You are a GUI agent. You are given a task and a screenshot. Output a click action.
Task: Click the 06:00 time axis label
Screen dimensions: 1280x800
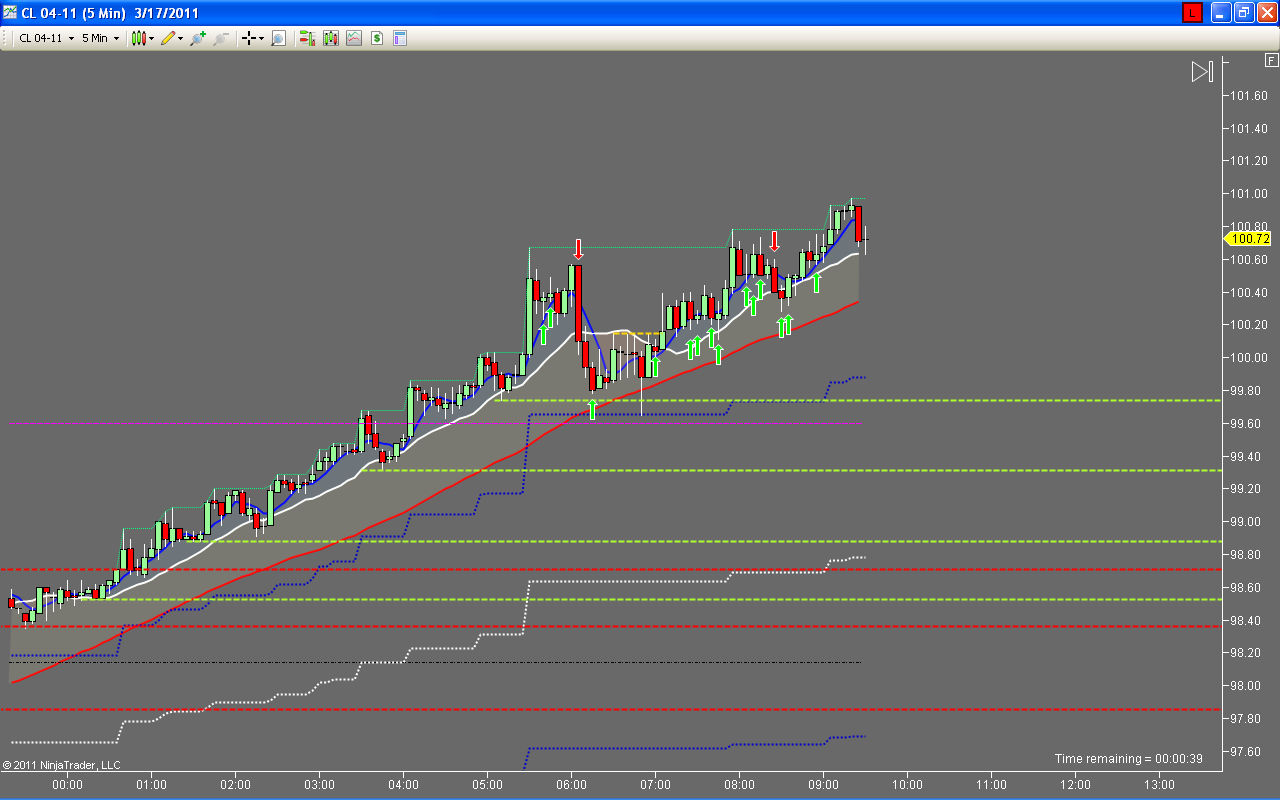[571, 785]
